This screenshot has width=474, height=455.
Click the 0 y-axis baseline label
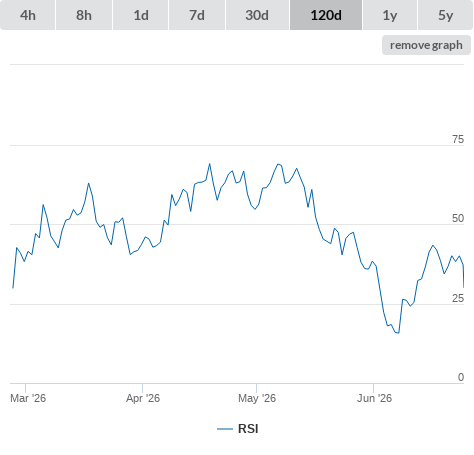[x=461, y=377]
